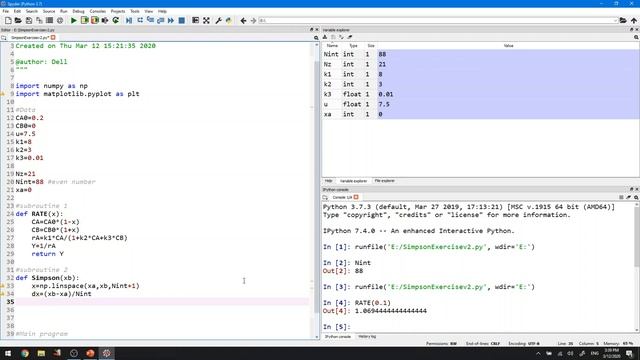The image size is (640, 360).
Task: Select the IPython console bottom tab
Action: (338, 337)
